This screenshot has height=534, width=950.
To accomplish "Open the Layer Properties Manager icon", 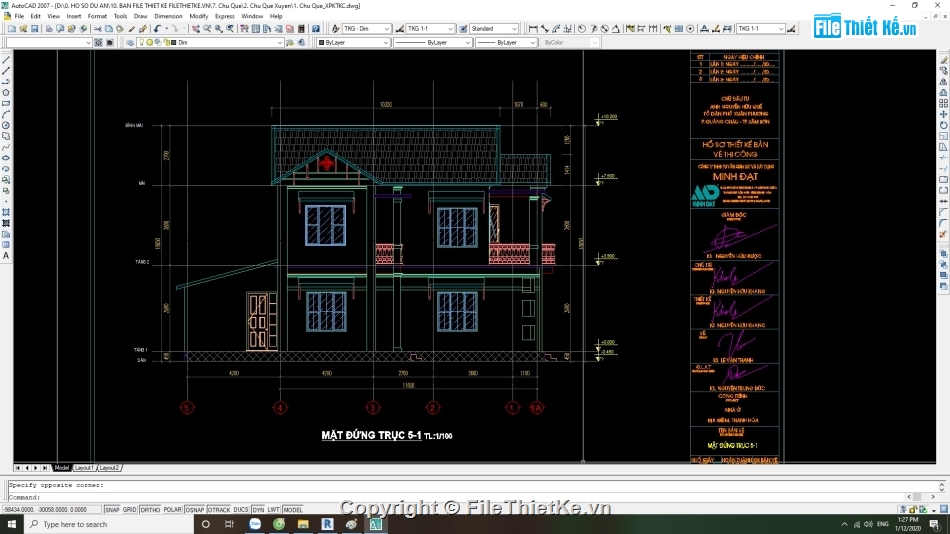I will [130, 42].
